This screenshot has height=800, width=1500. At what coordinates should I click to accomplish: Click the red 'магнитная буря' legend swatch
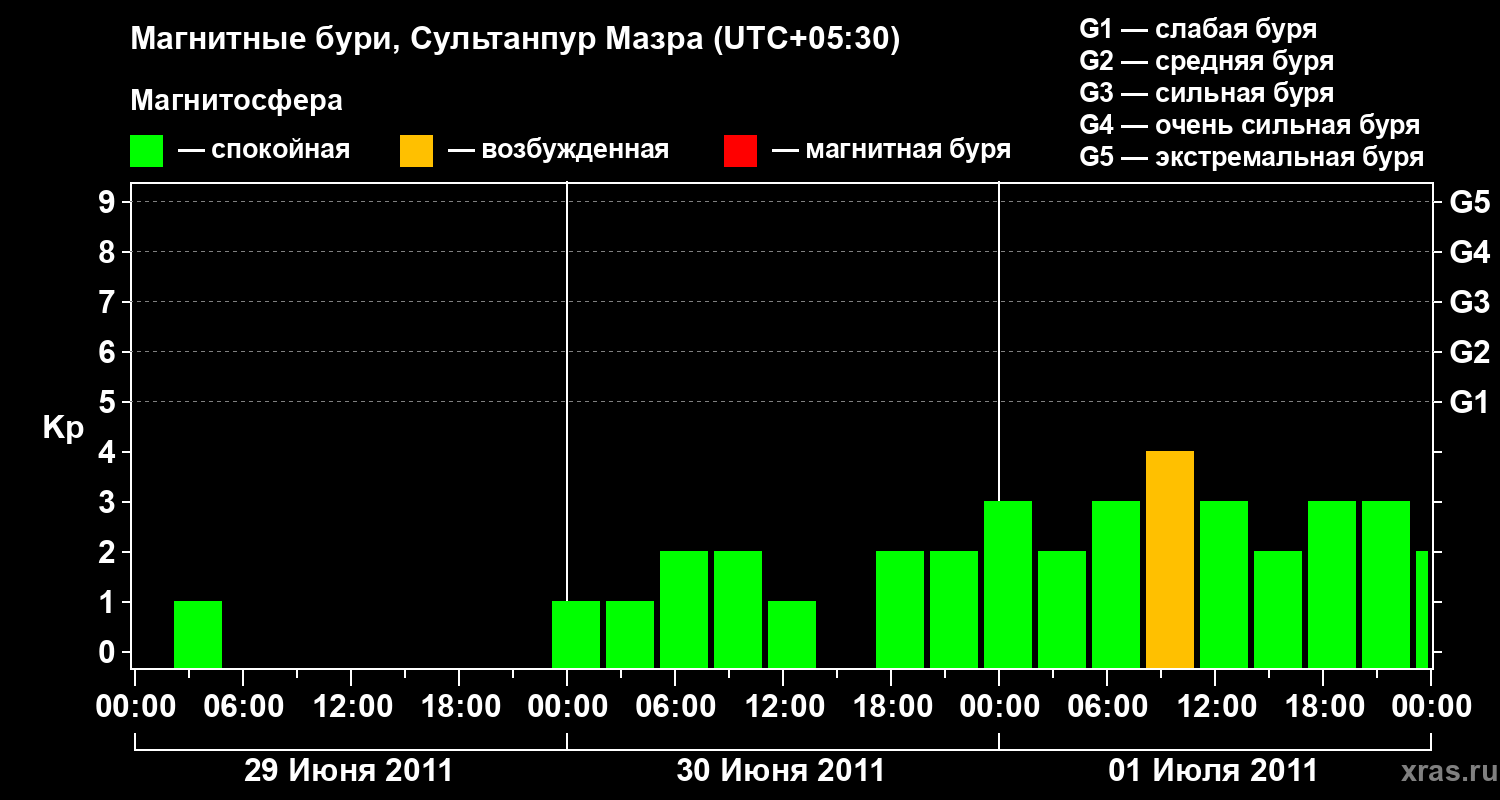(741, 151)
